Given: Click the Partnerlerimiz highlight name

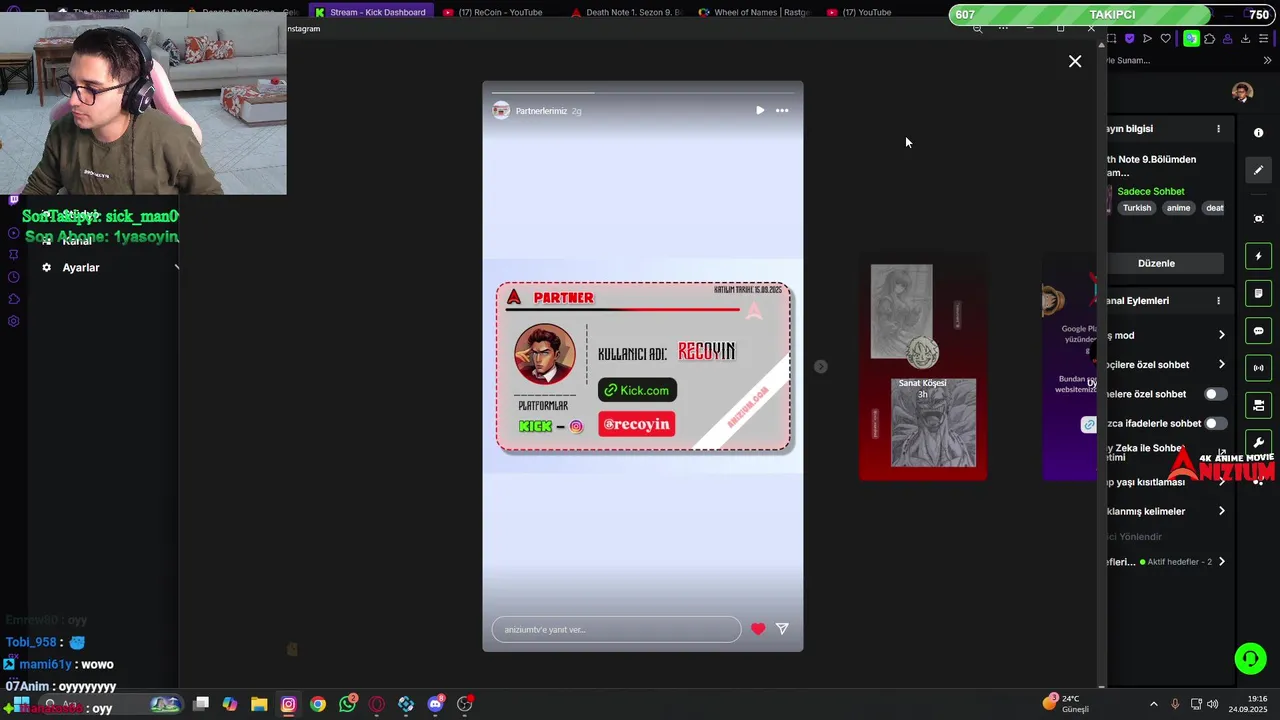Looking at the screenshot, I should pos(541,111).
